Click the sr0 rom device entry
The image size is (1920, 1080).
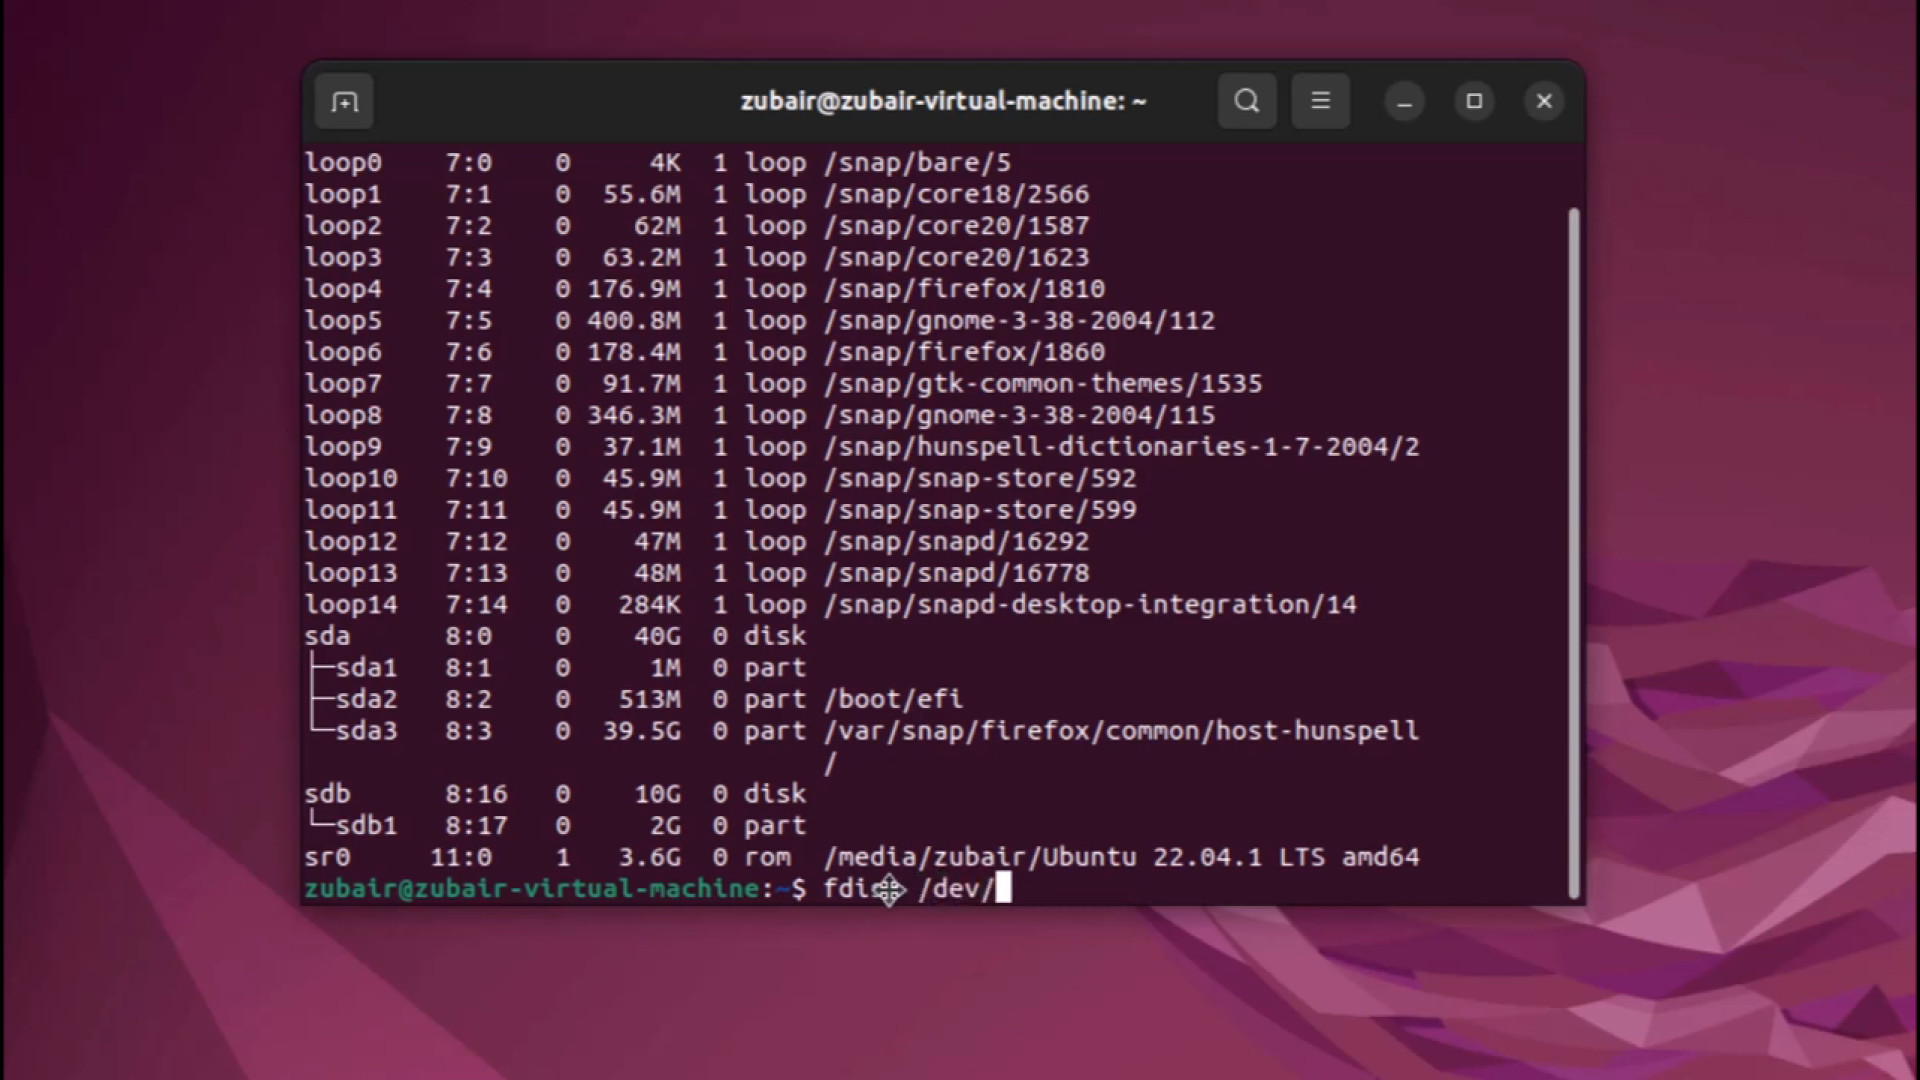(329, 857)
